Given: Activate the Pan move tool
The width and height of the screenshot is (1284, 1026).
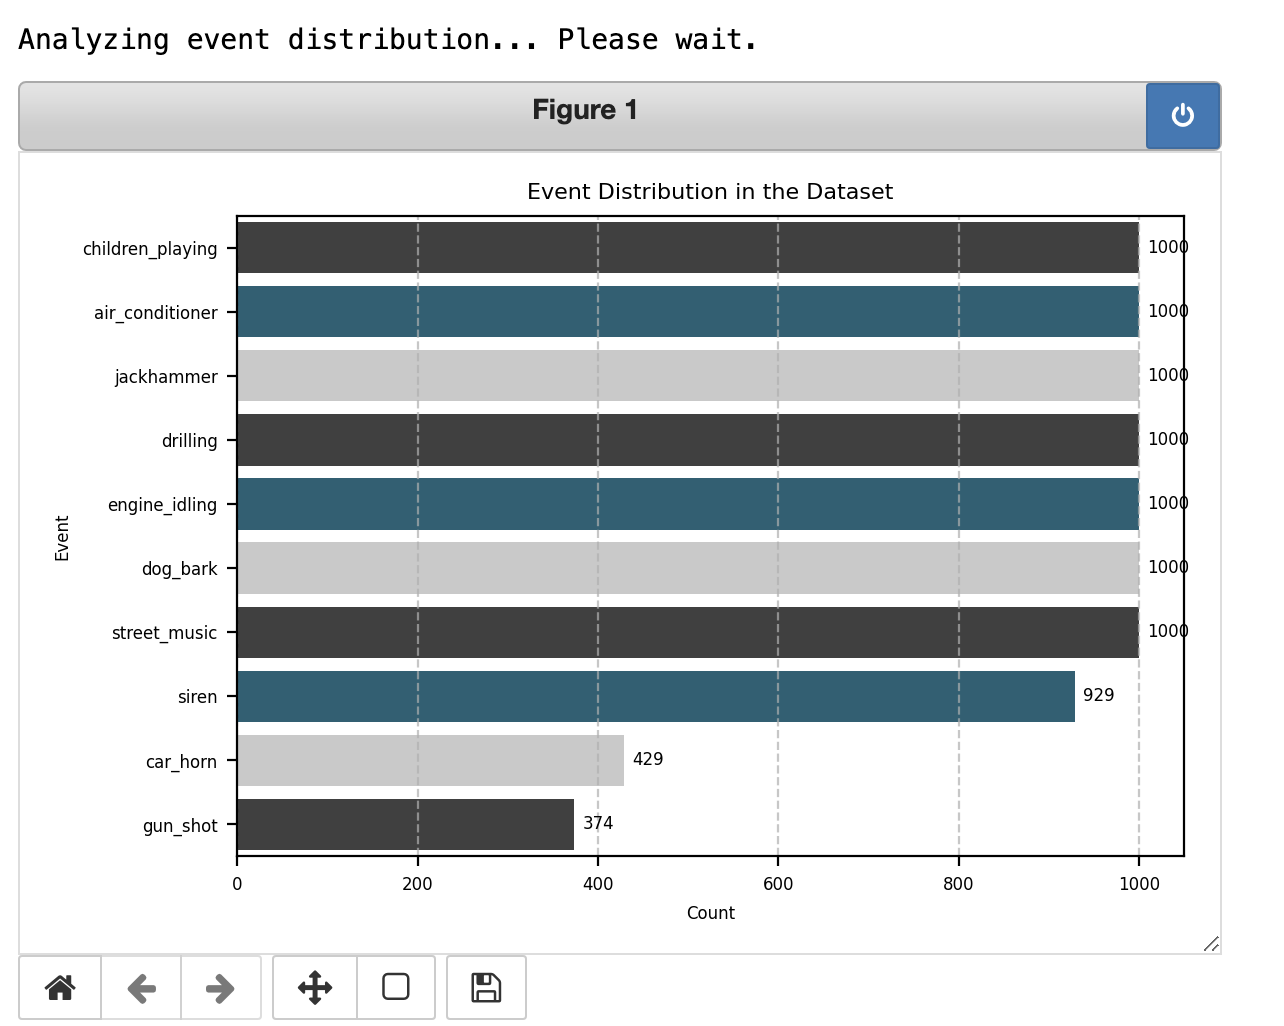Looking at the screenshot, I should tap(315, 988).
